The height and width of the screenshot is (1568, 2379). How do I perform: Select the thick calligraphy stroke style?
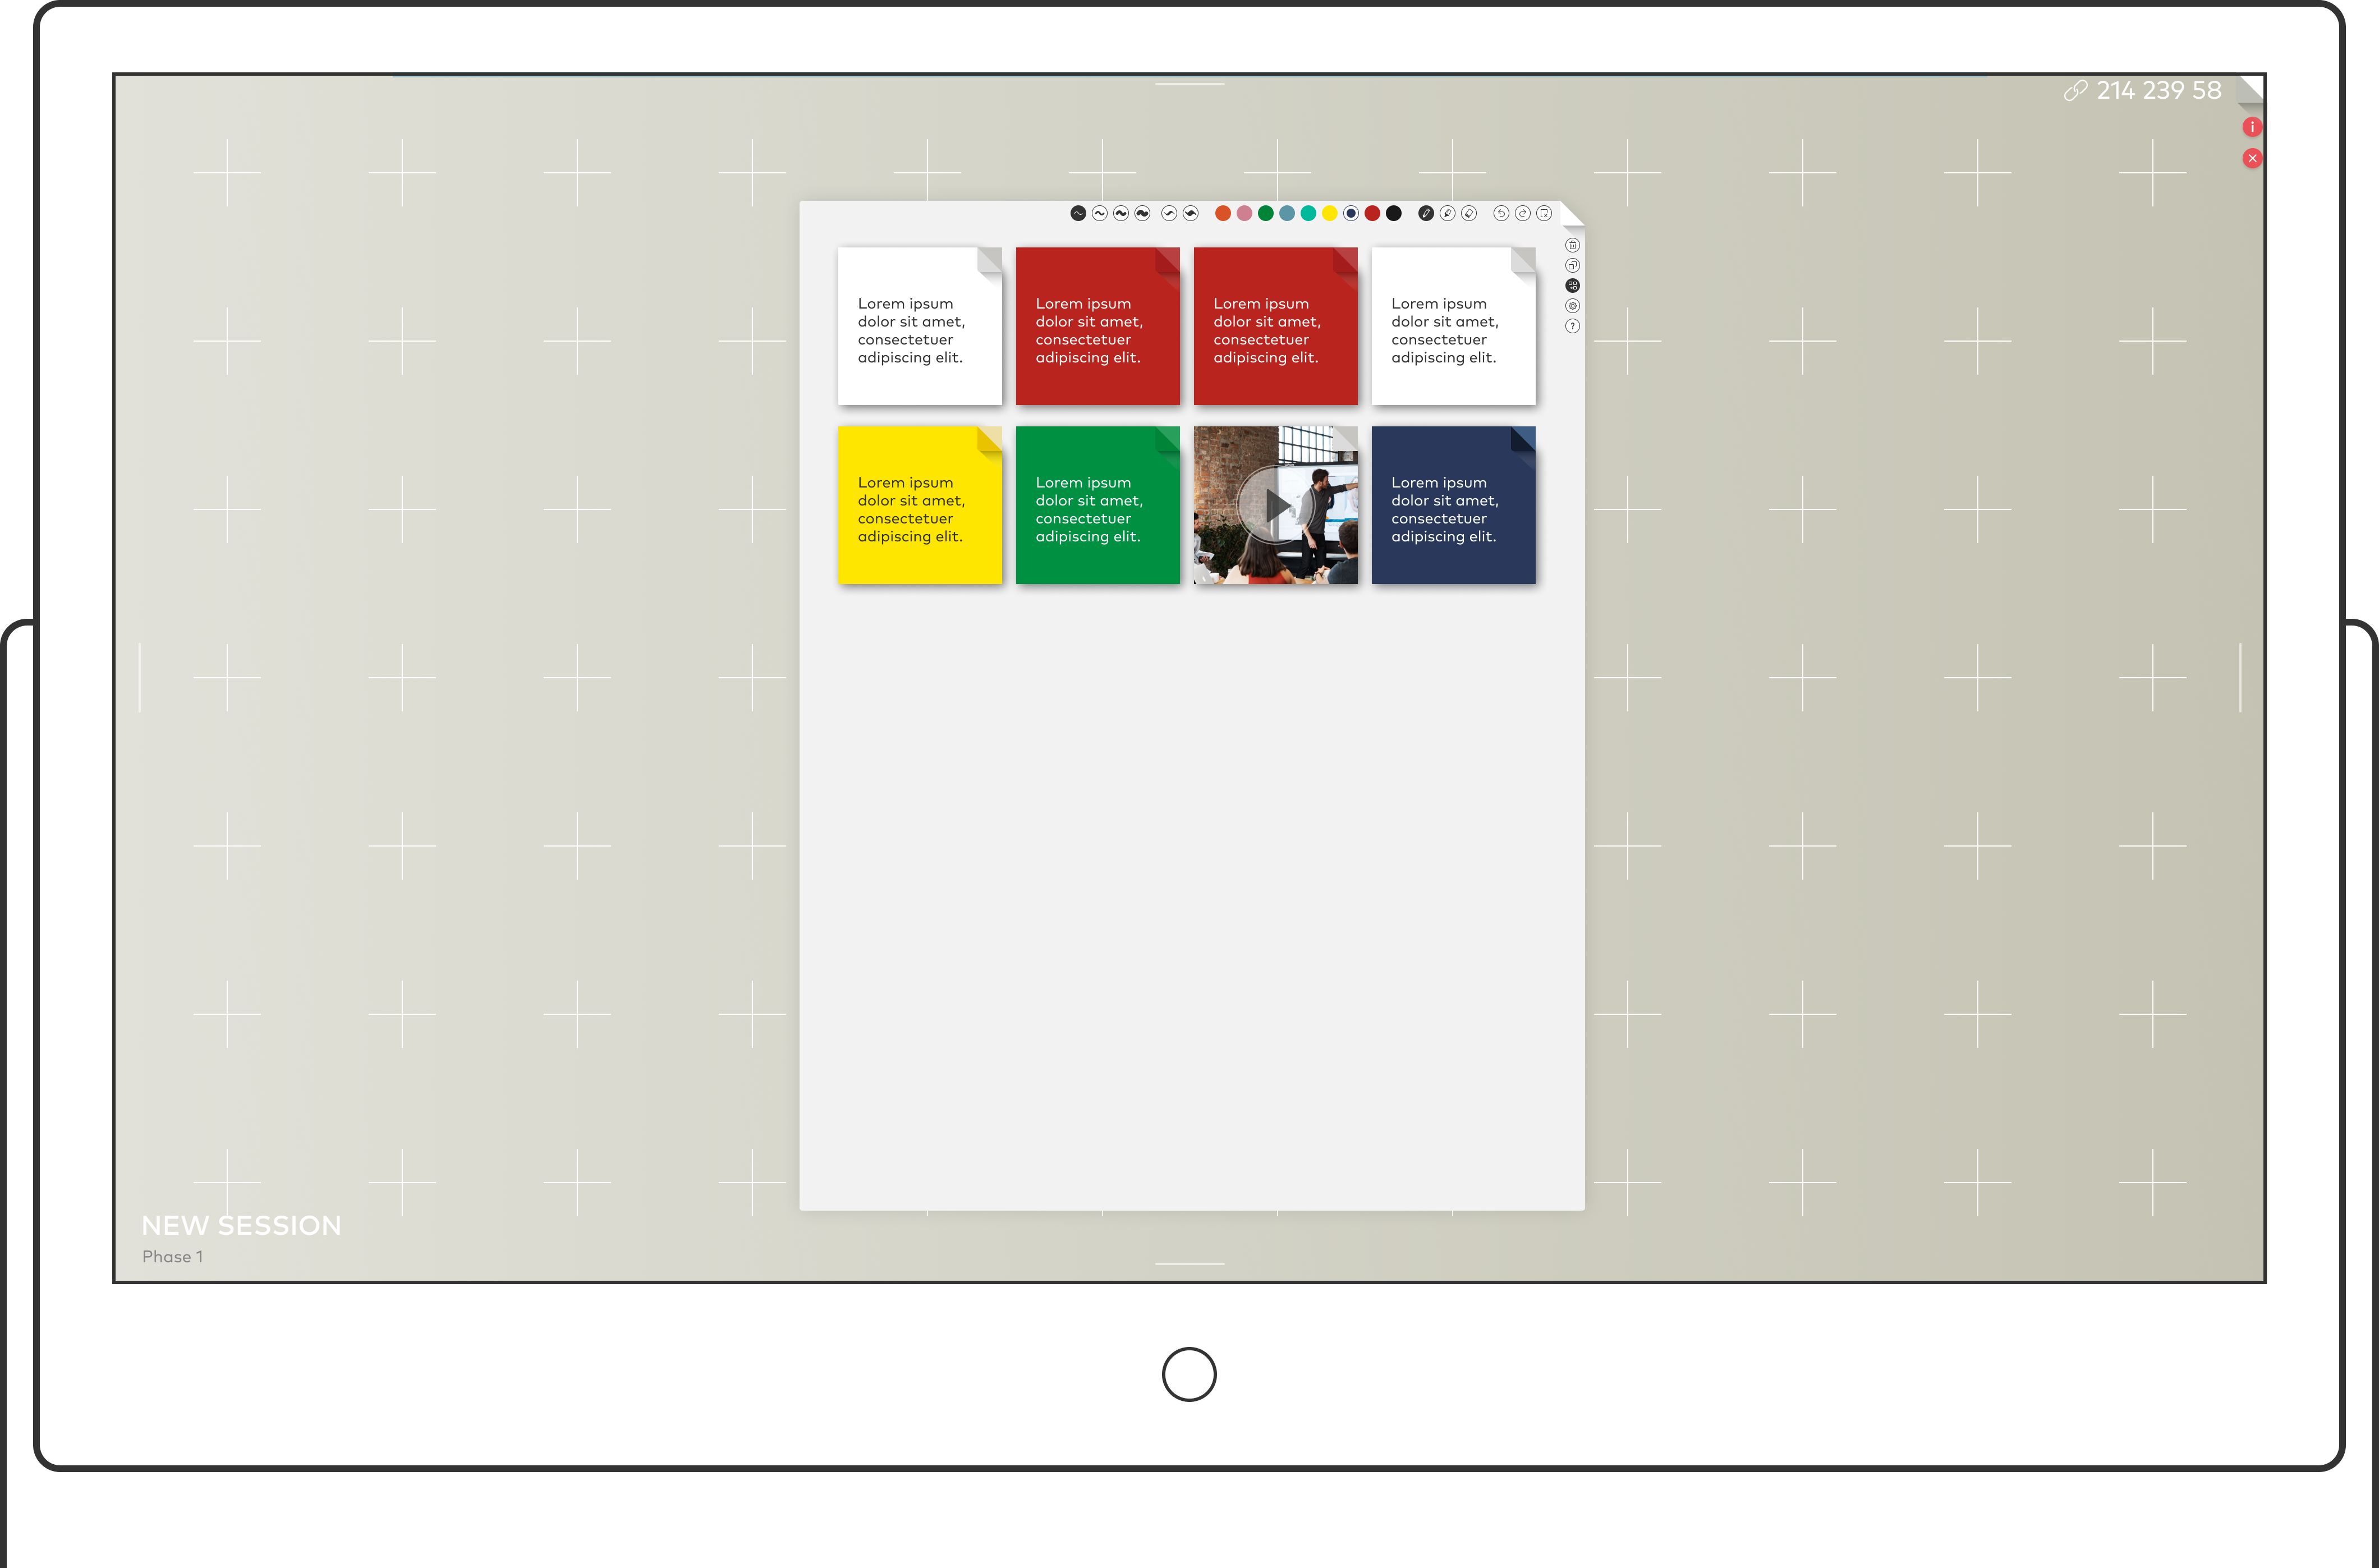(1190, 213)
